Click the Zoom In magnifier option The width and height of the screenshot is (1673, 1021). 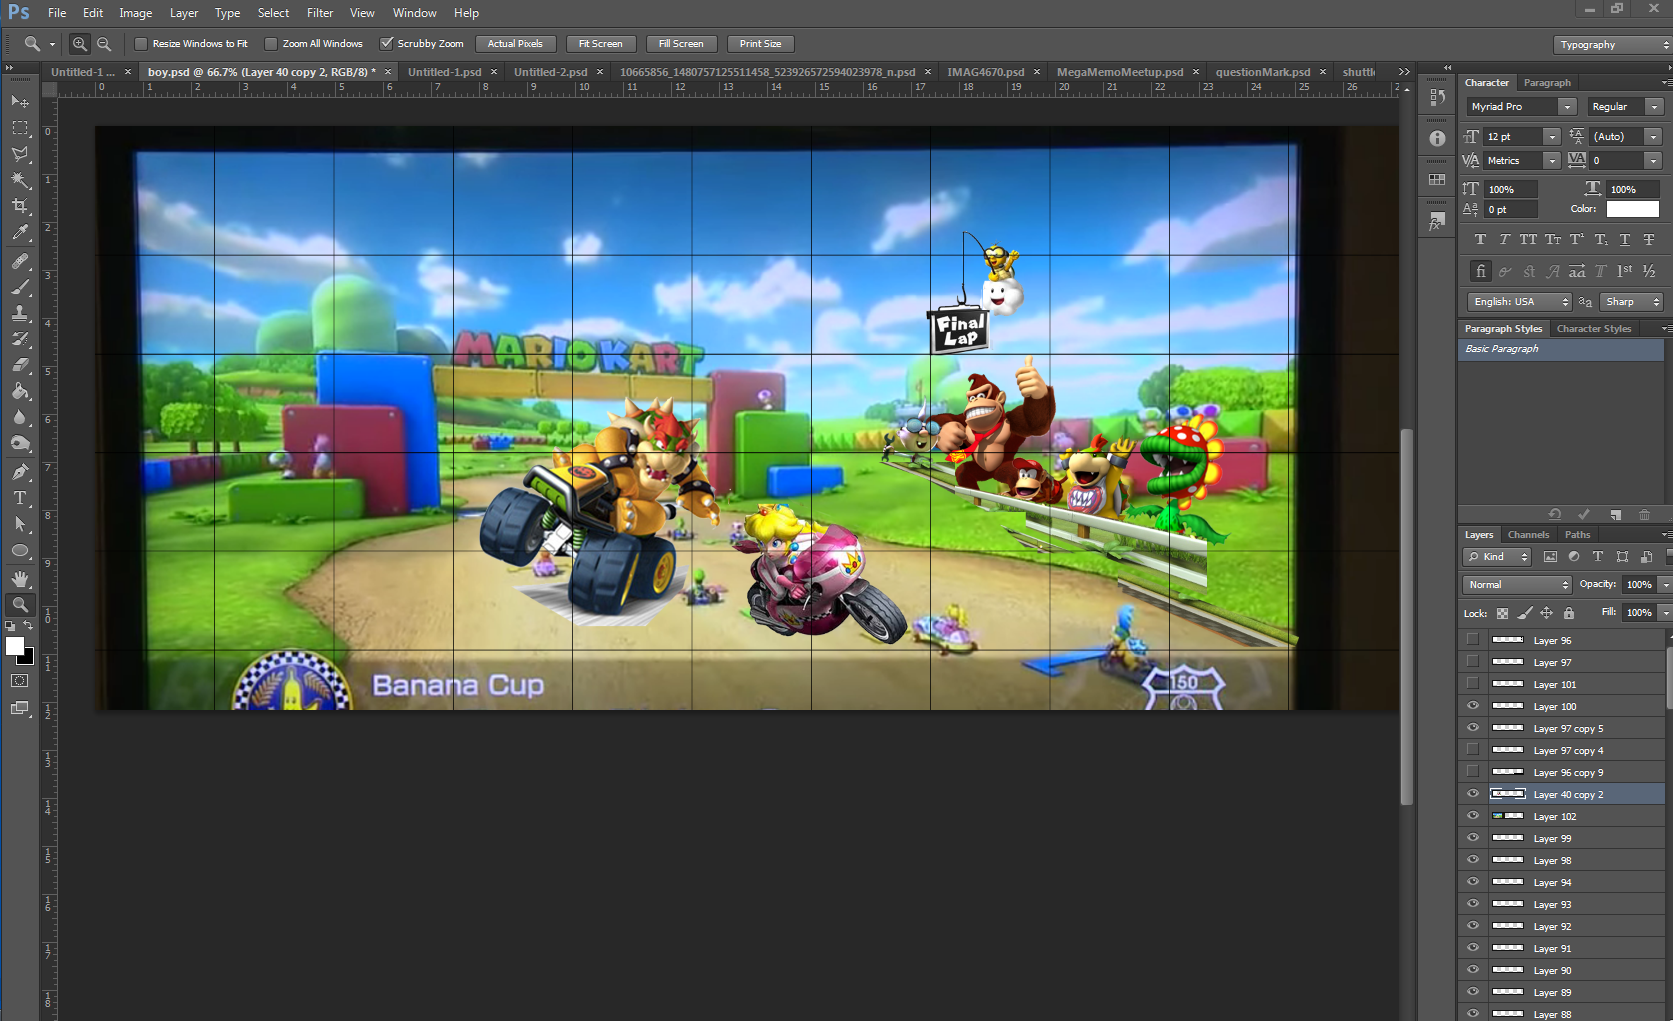pos(80,44)
